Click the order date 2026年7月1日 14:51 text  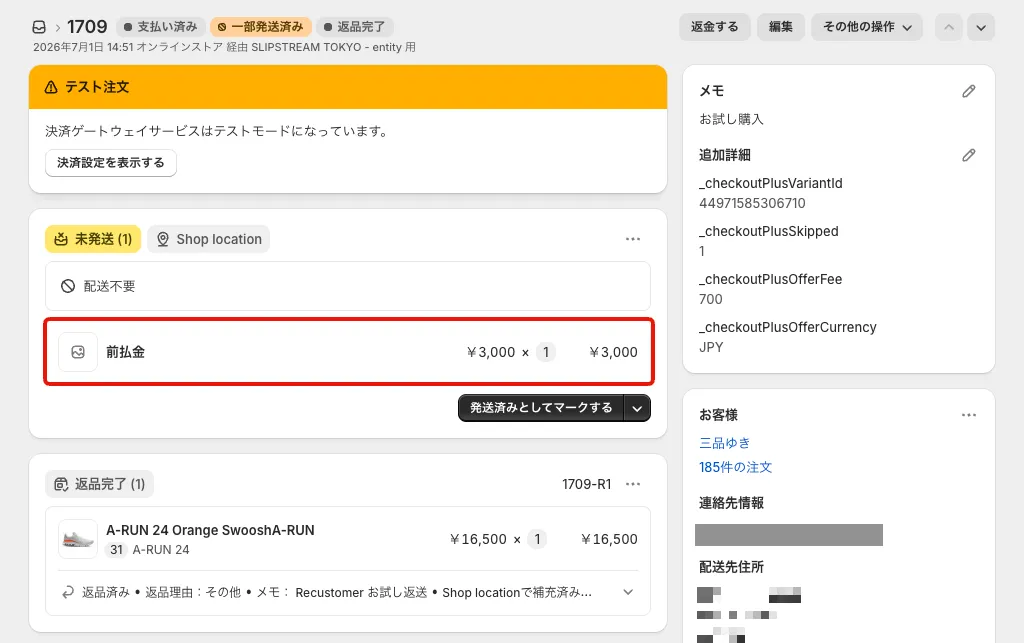click(x=83, y=47)
